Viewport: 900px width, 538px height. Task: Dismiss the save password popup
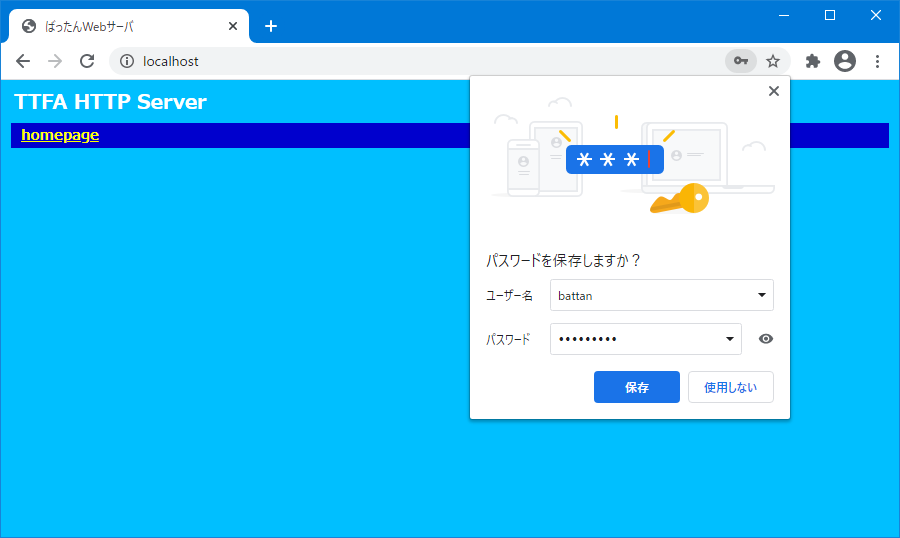[774, 91]
